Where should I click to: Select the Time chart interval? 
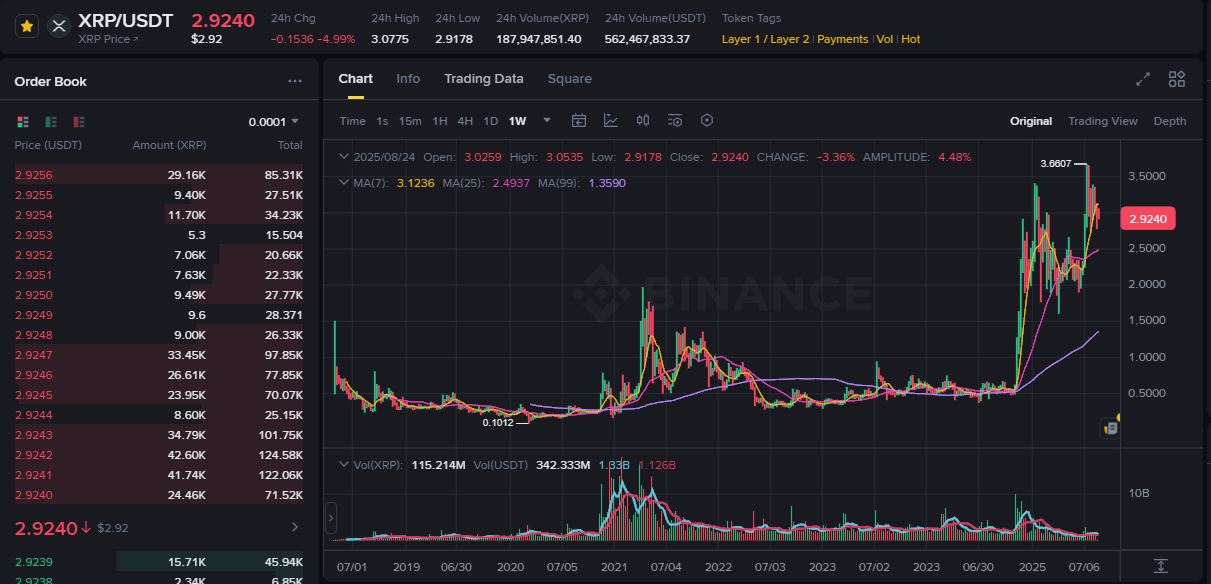point(352,121)
